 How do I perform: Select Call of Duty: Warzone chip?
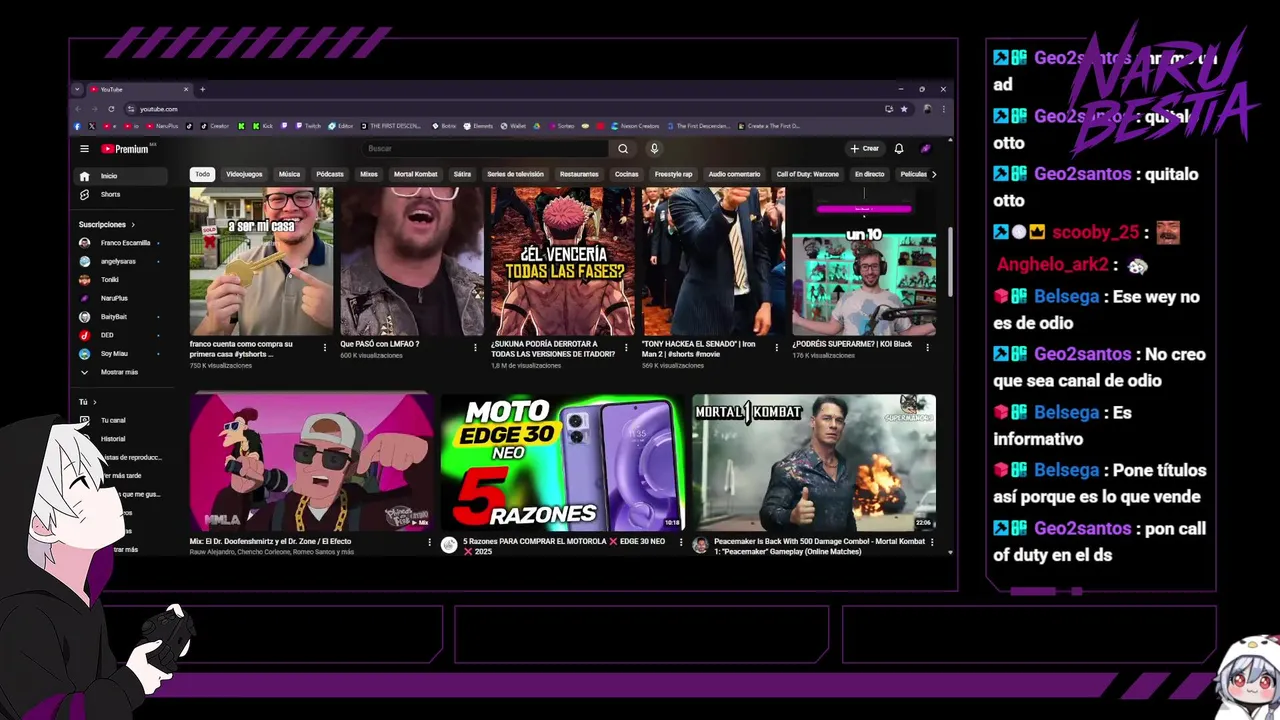[808, 174]
